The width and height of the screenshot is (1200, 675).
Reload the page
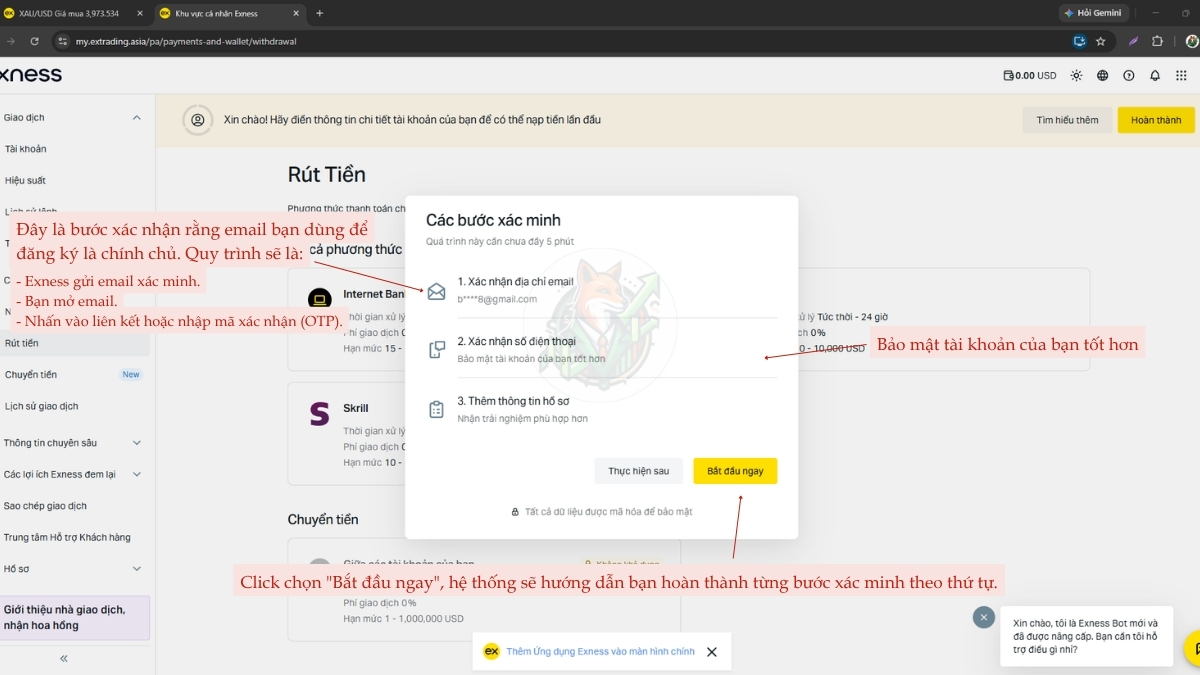(x=34, y=41)
